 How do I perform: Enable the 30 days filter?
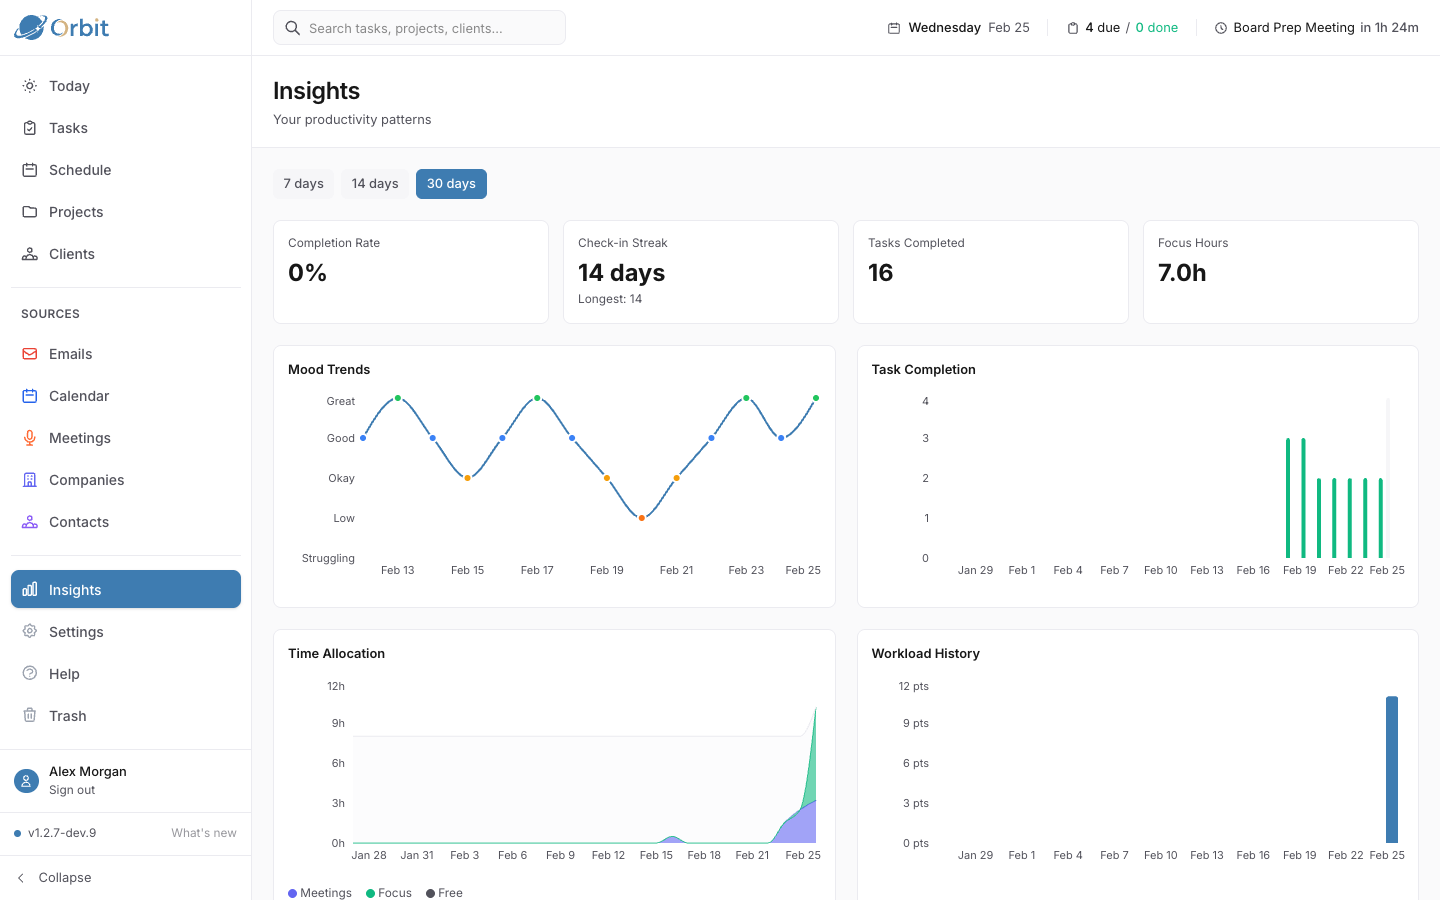(451, 183)
